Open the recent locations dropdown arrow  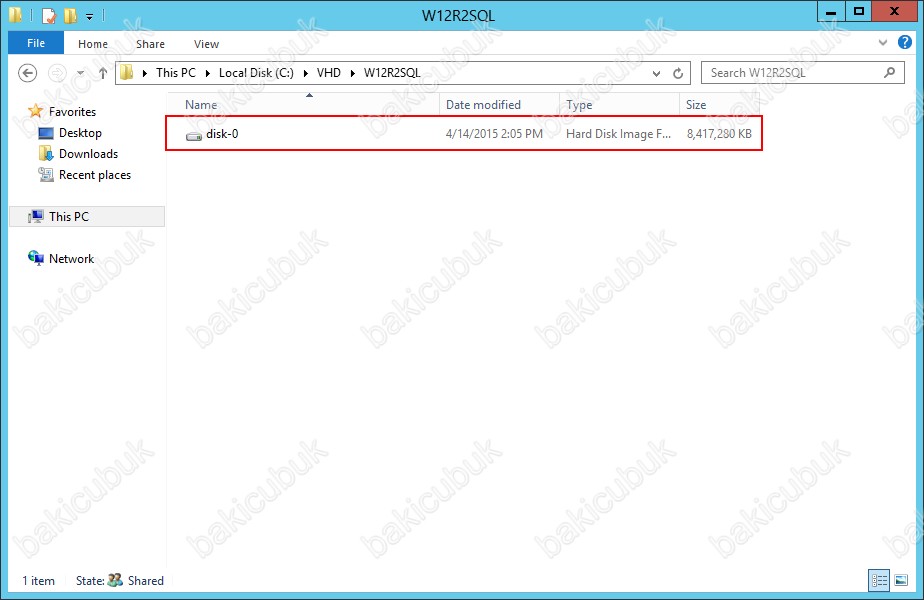[81, 73]
